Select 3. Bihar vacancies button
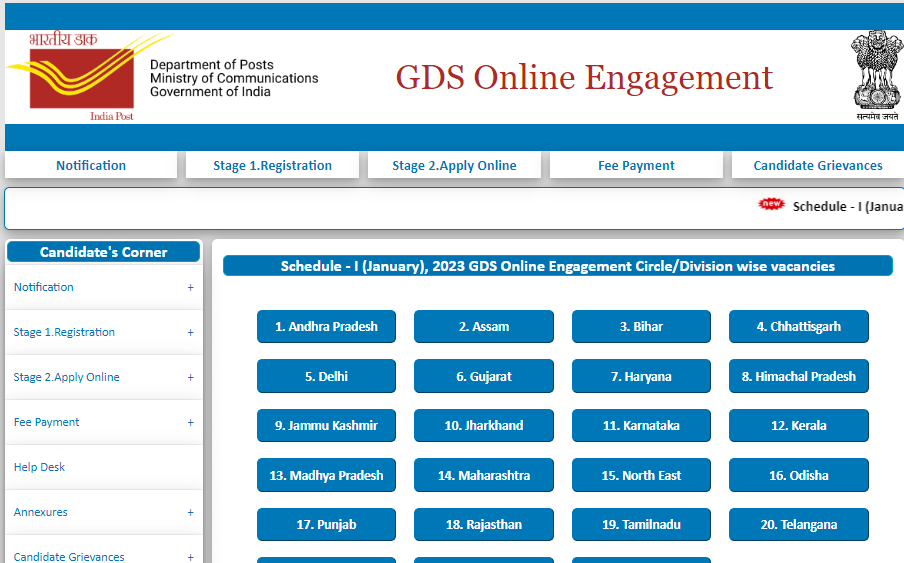This screenshot has width=904, height=563. pyautogui.click(x=641, y=327)
